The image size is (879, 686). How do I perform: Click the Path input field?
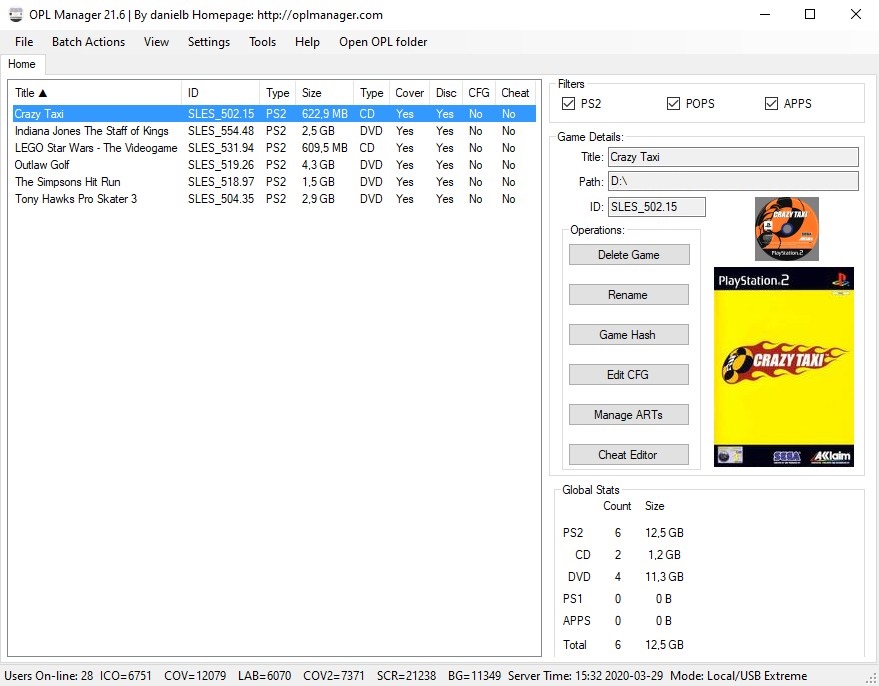(733, 181)
